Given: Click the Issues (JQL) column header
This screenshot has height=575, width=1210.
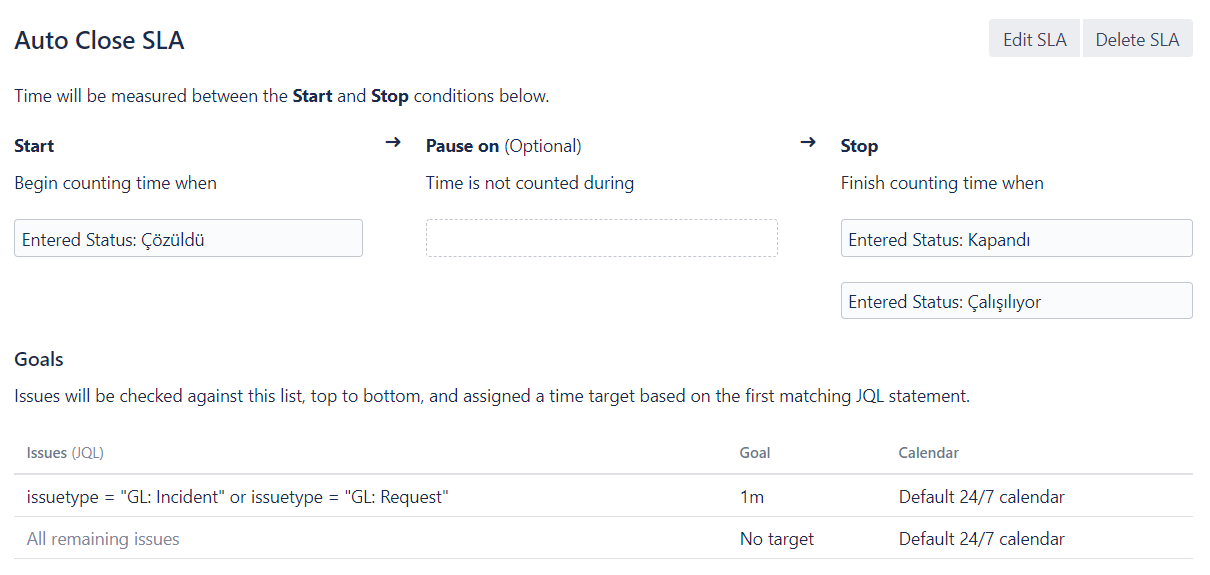Looking at the screenshot, I should coord(65,453).
